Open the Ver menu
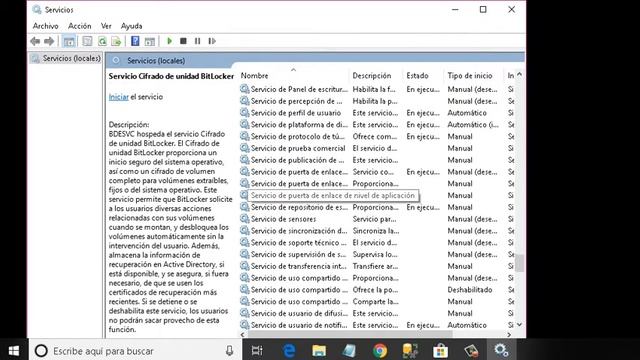The height and width of the screenshot is (360, 640). (106, 26)
